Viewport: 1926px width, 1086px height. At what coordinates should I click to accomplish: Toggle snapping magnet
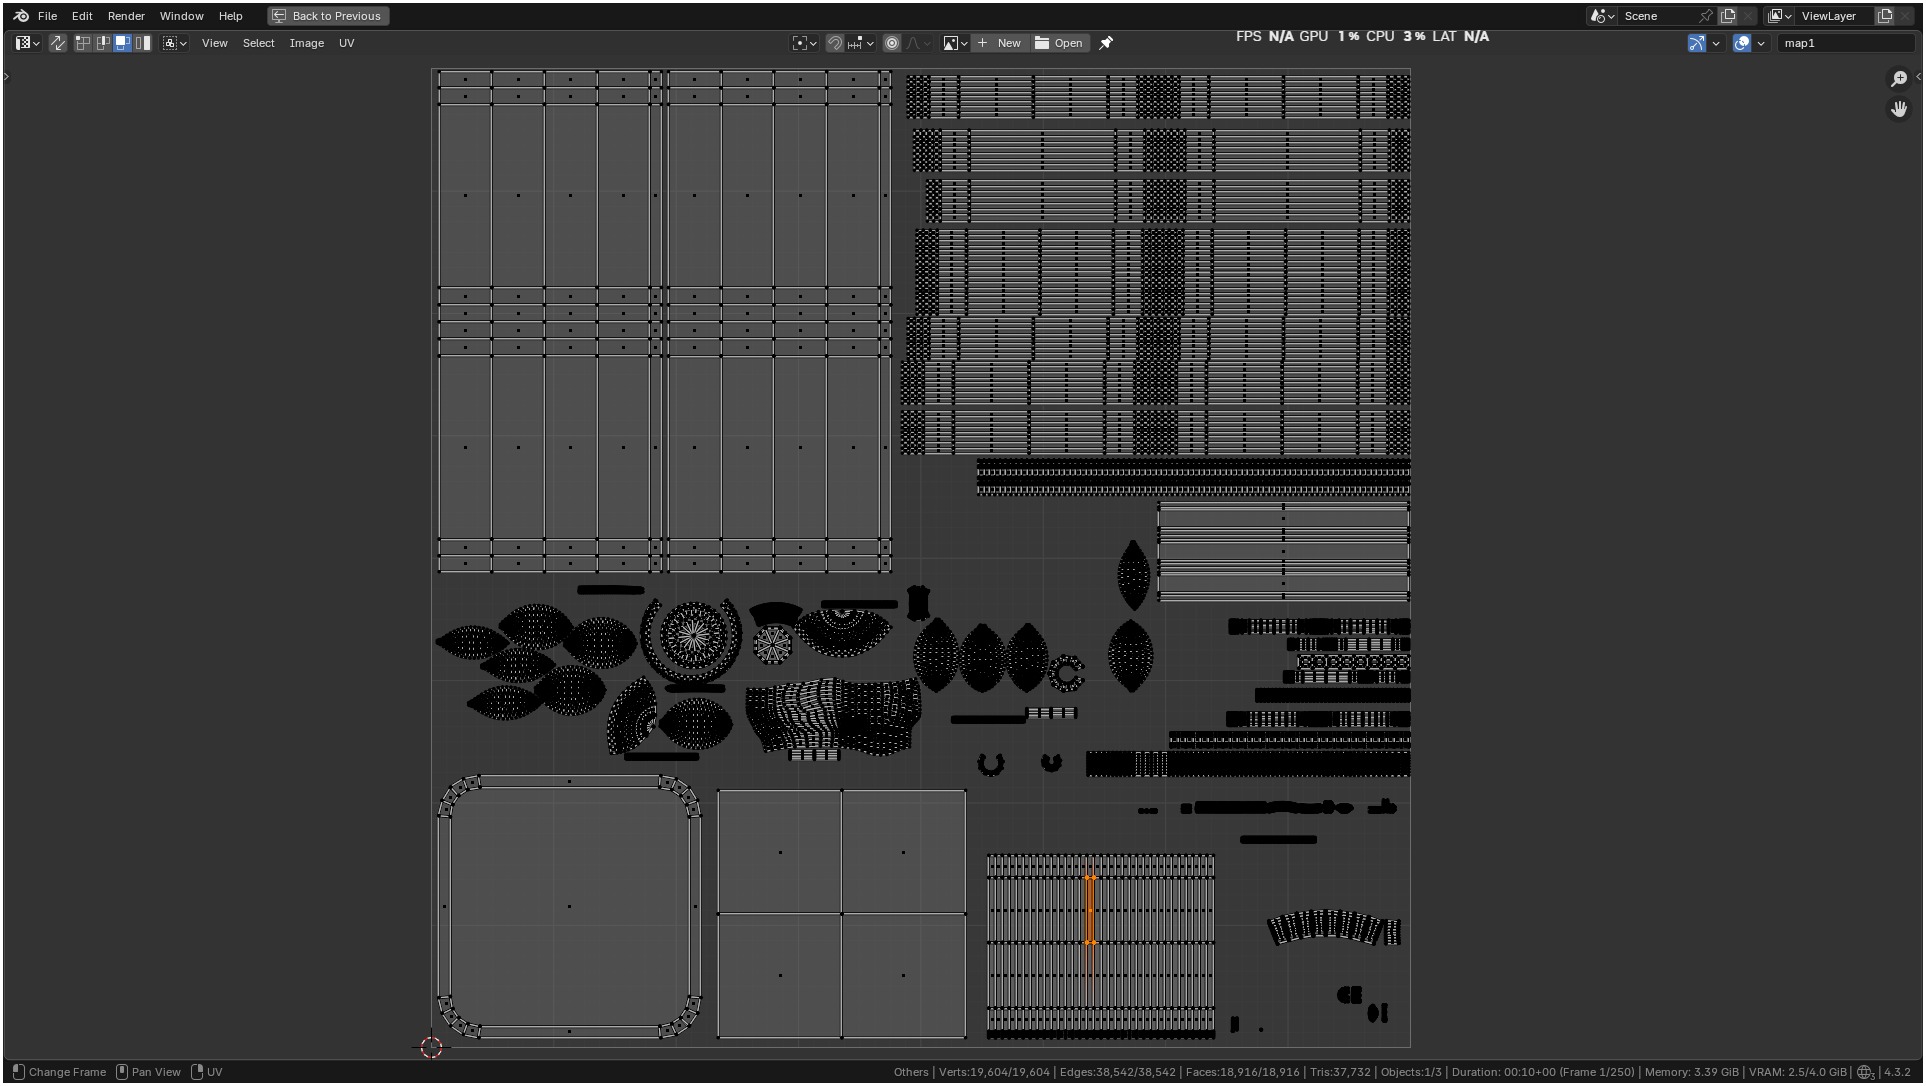pyautogui.click(x=834, y=43)
